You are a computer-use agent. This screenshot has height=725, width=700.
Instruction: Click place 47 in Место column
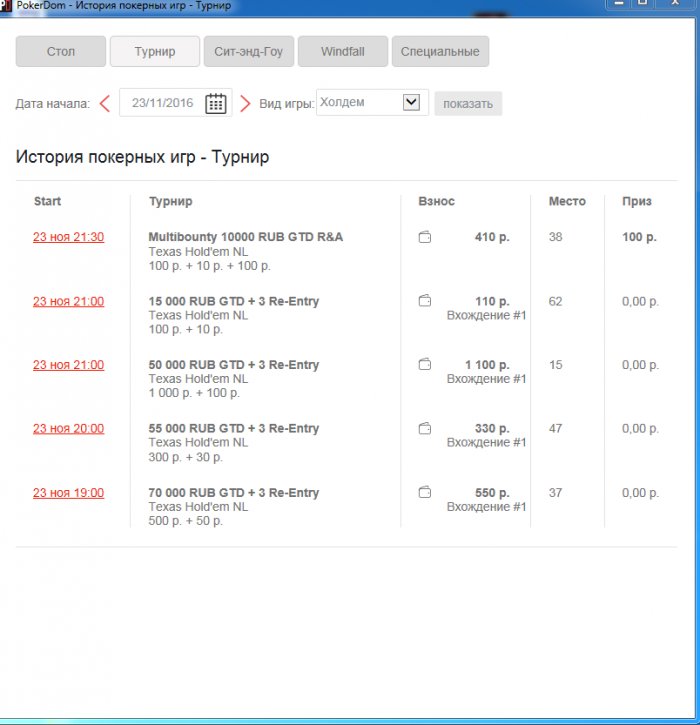[x=555, y=429]
